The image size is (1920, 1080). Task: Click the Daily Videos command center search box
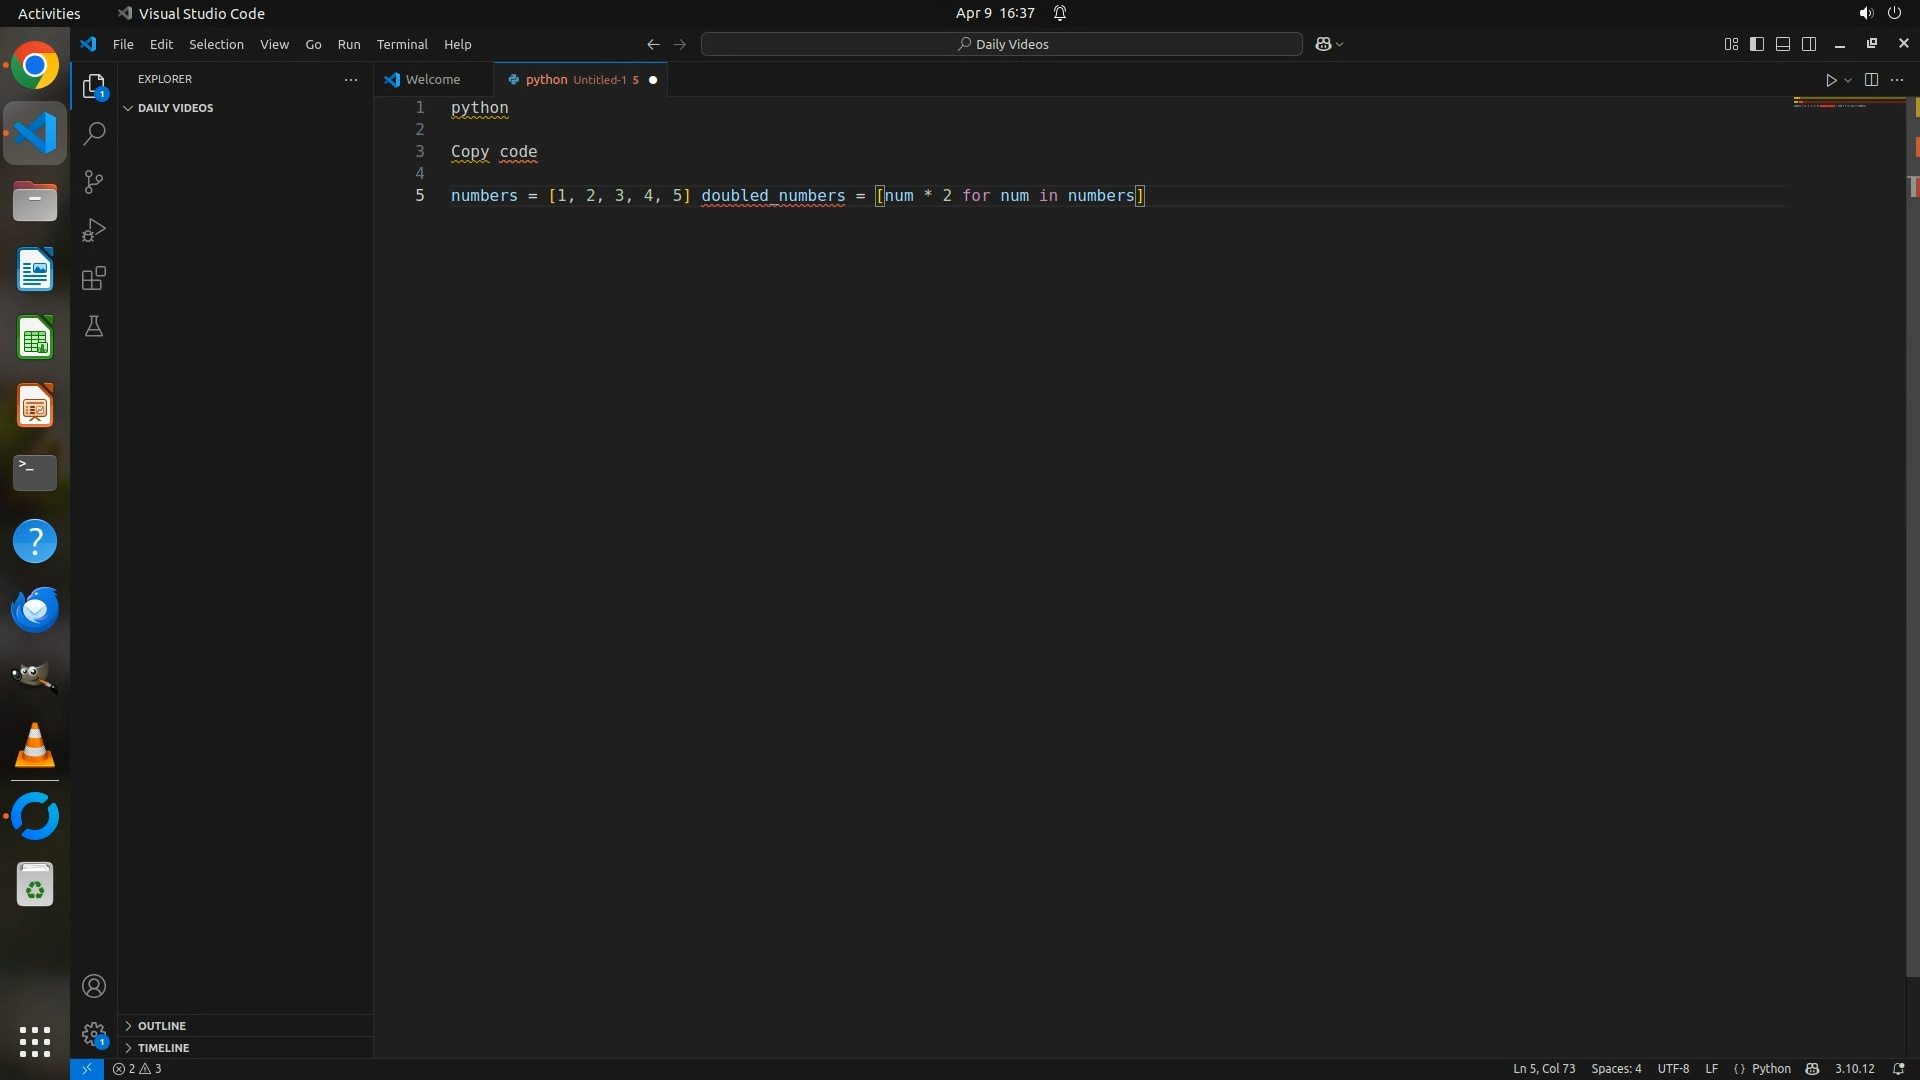(1002, 44)
